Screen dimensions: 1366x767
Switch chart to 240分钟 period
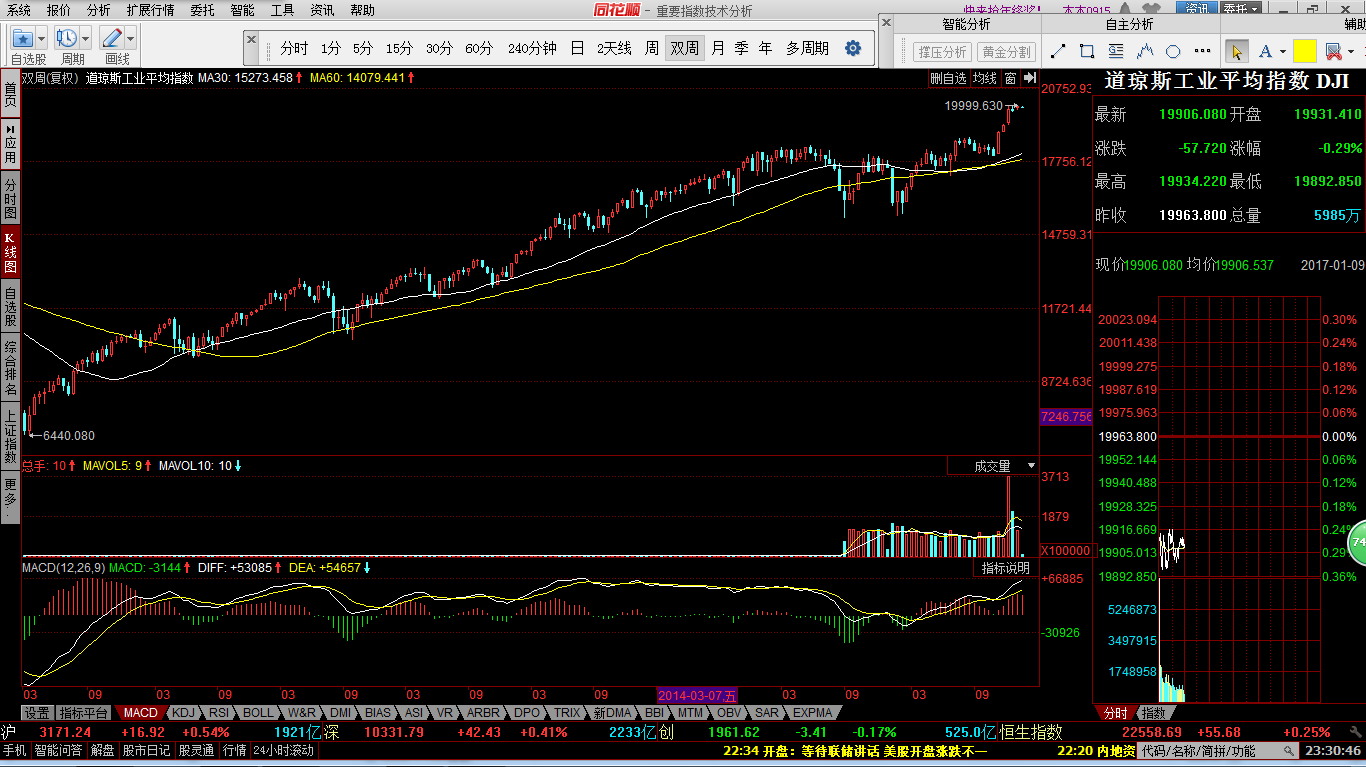tap(532, 48)
